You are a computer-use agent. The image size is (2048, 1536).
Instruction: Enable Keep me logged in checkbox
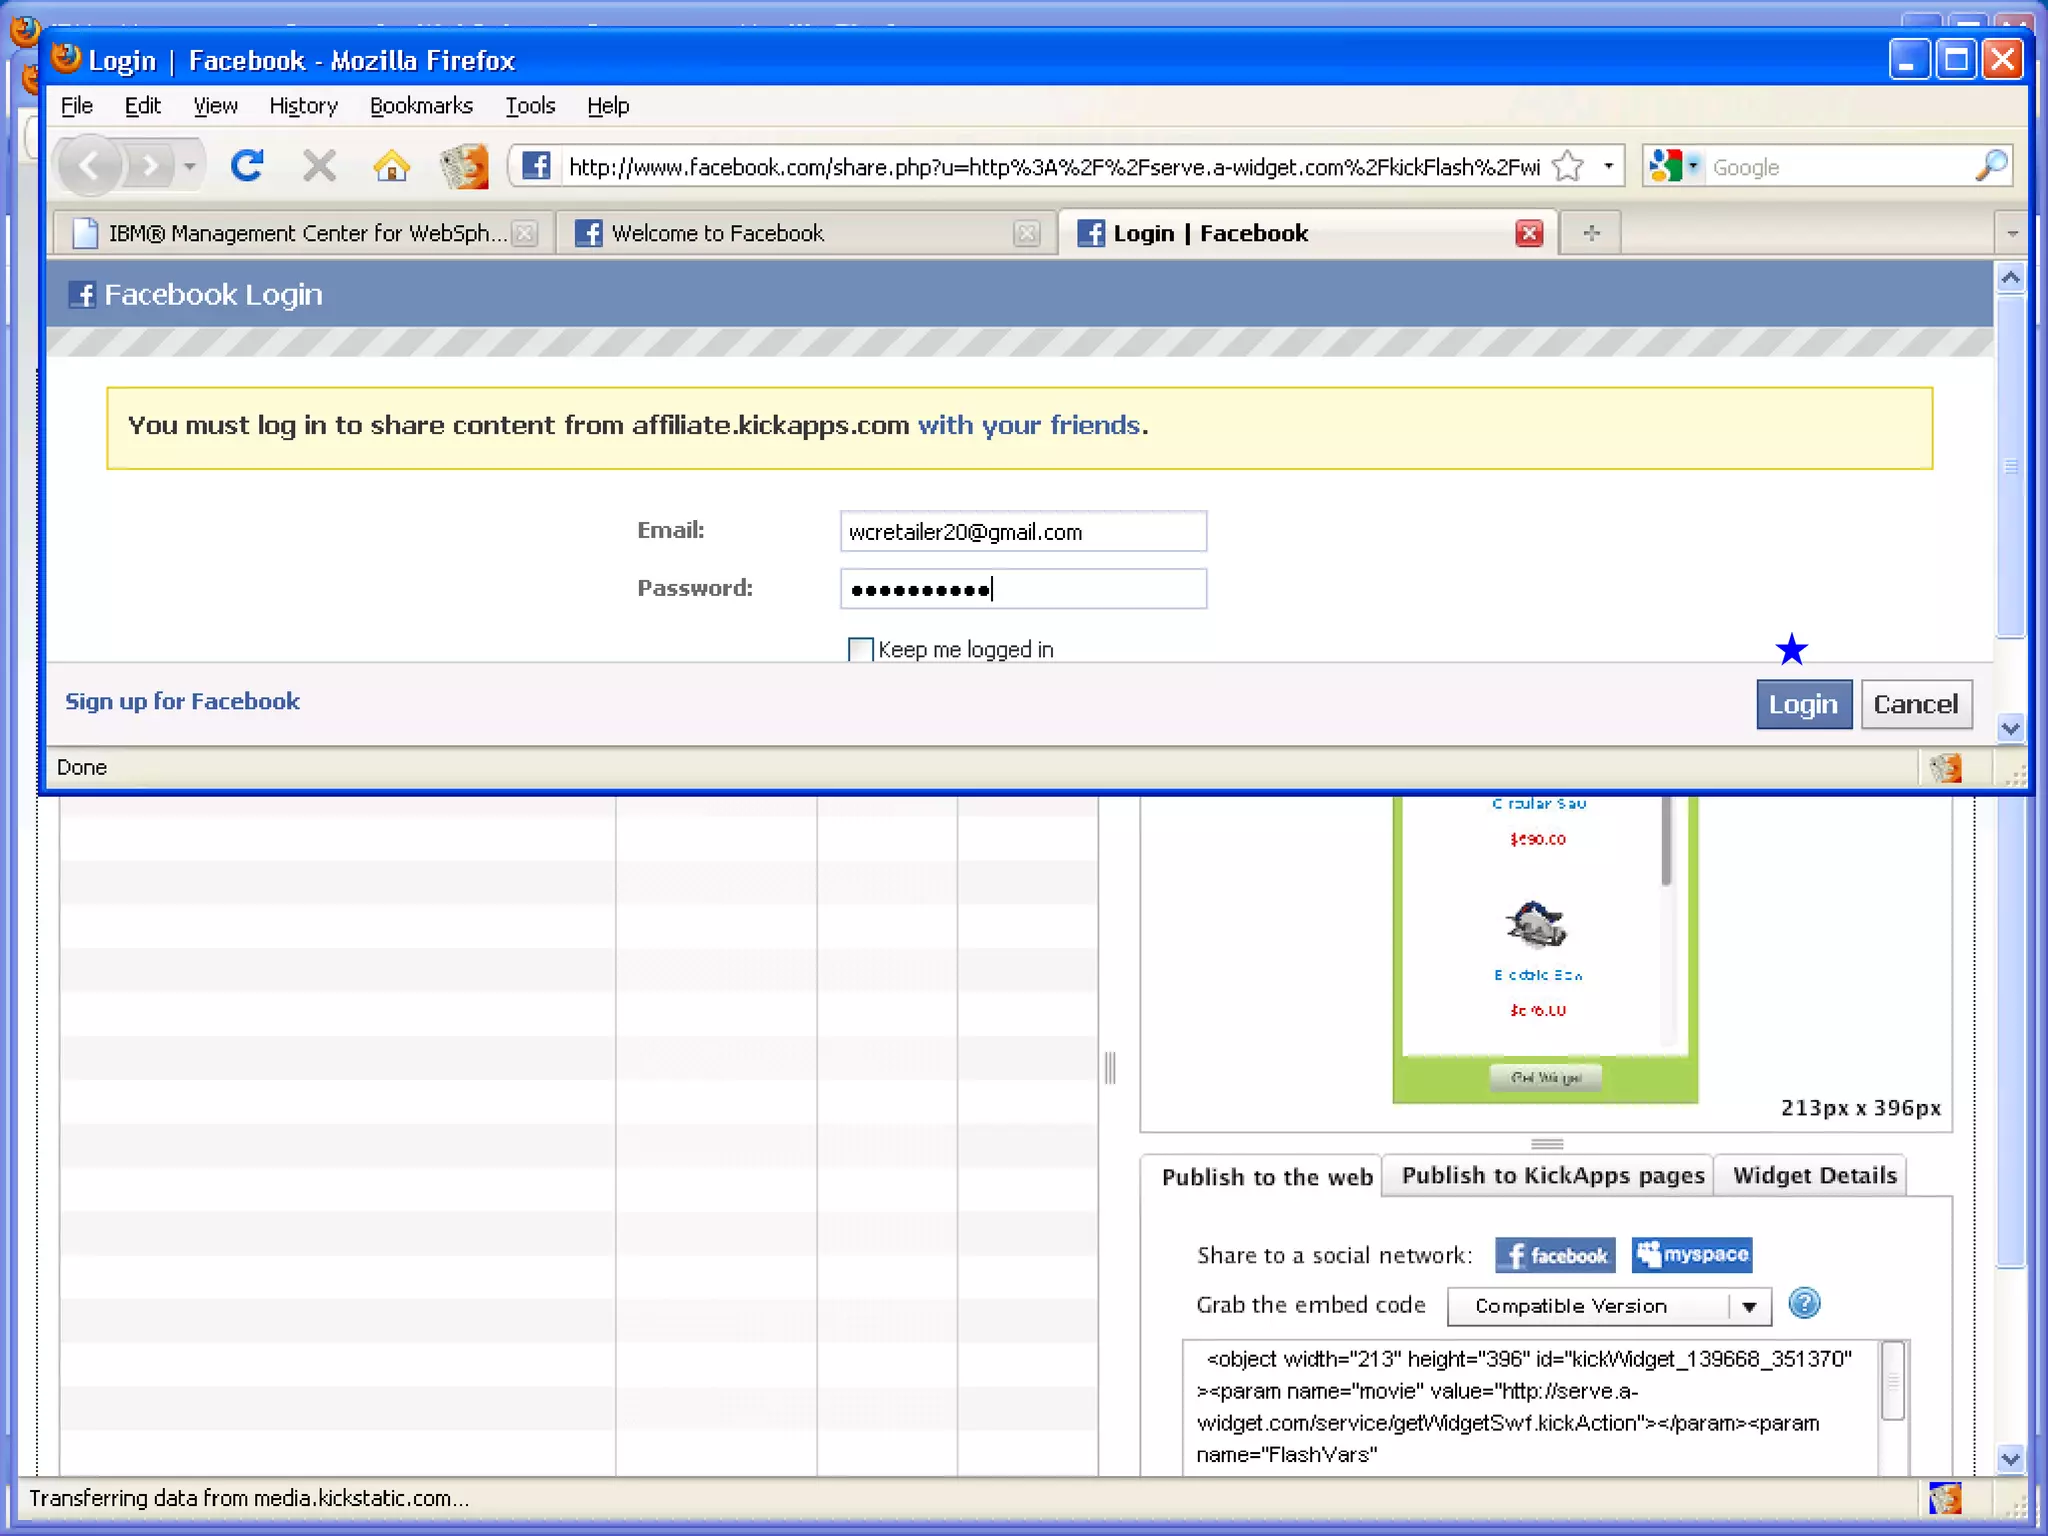[860, 650]
